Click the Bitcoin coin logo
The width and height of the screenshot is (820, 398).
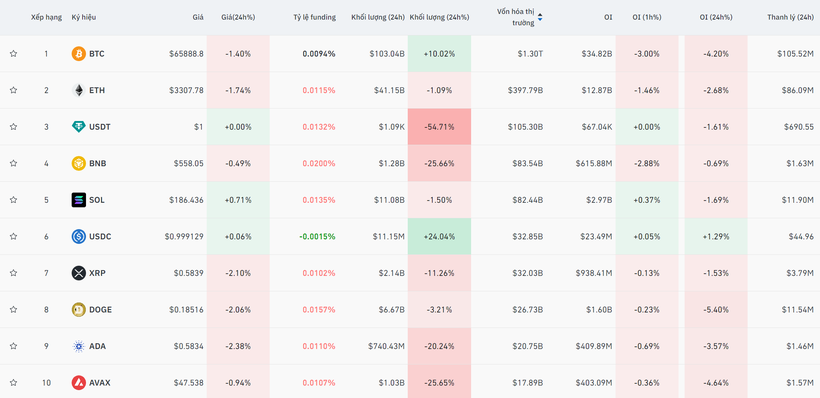(78, 53)
